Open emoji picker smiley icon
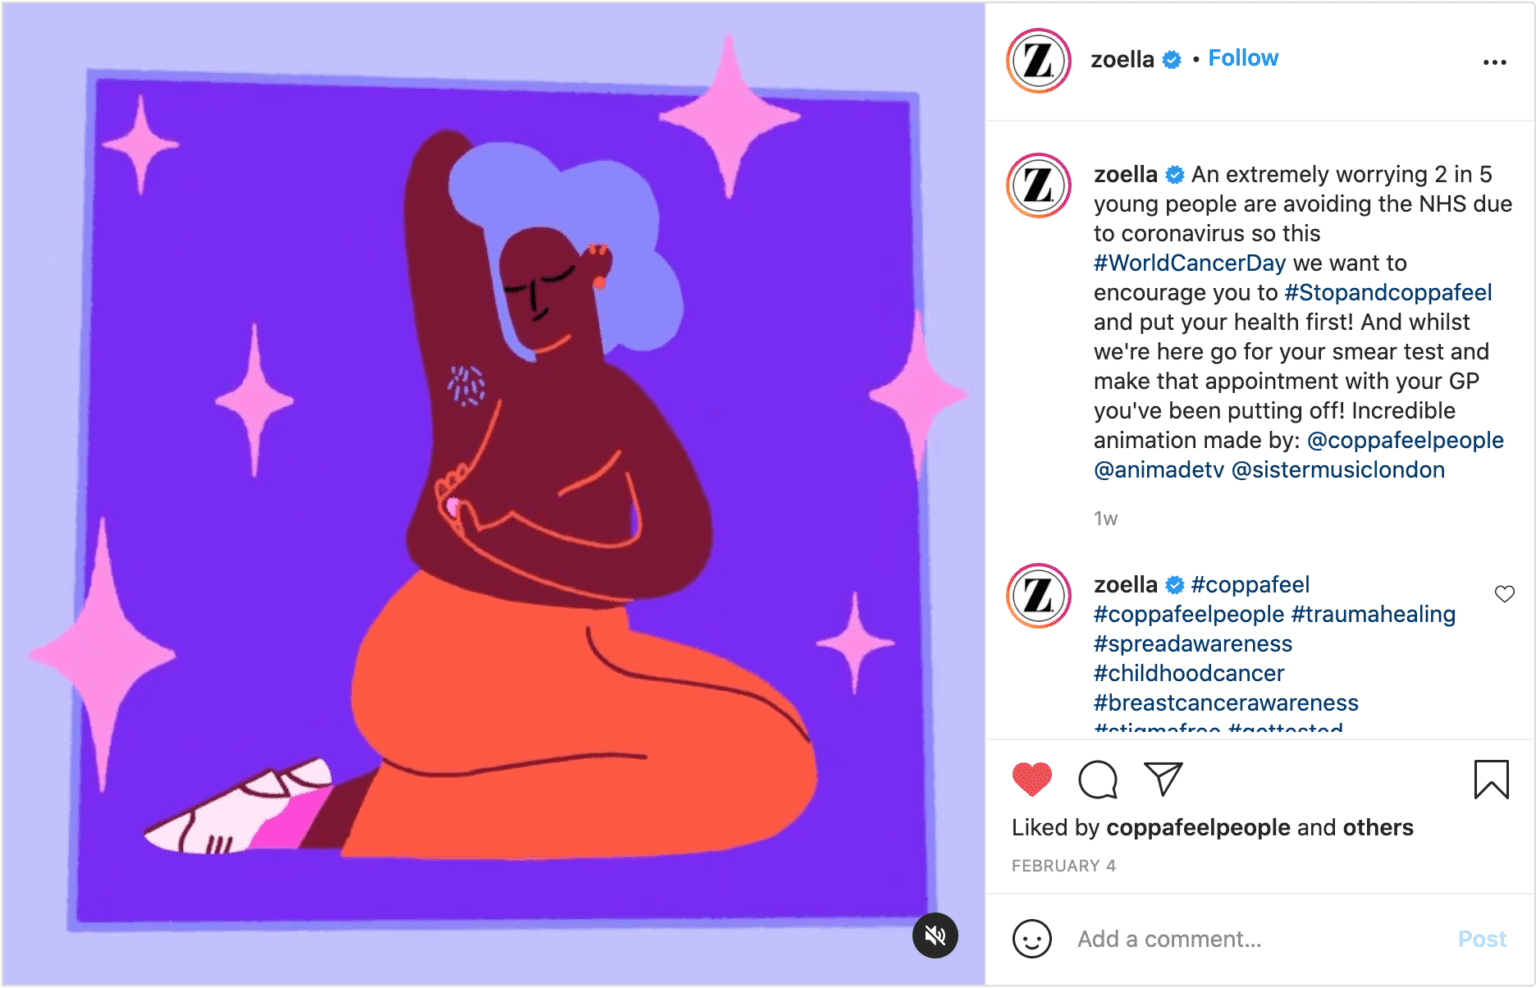The height and width of the screenshot is (988, 1536). pyautogui.click(x=1032, y=939)
